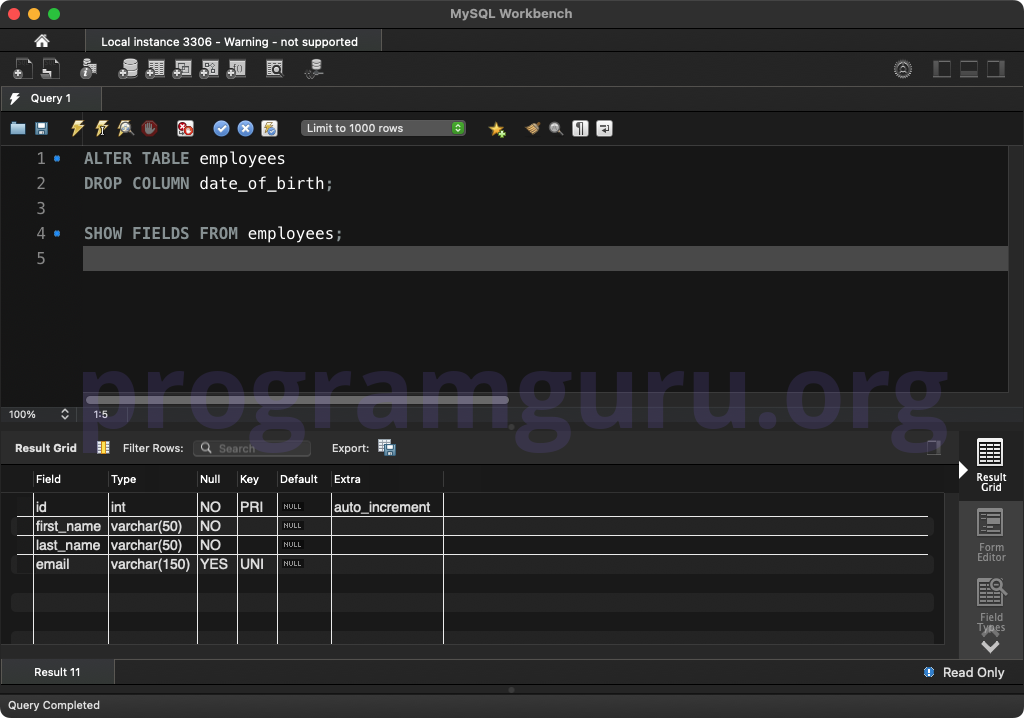Search table data icon in main toolbar
The image size is (1024, 718).
275,69
